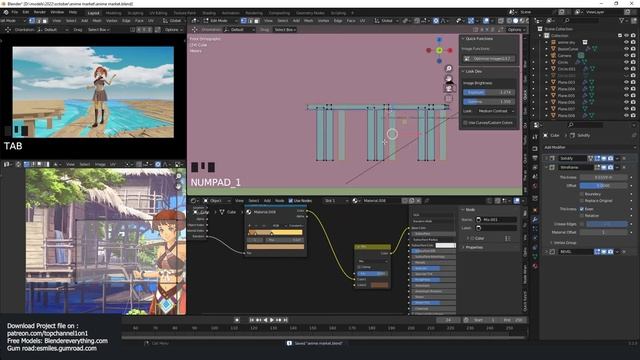This screenshot has height=360, width=640.
Task: Open the Select Box dropdown in the main viewport
Action: tap(284, 29)
